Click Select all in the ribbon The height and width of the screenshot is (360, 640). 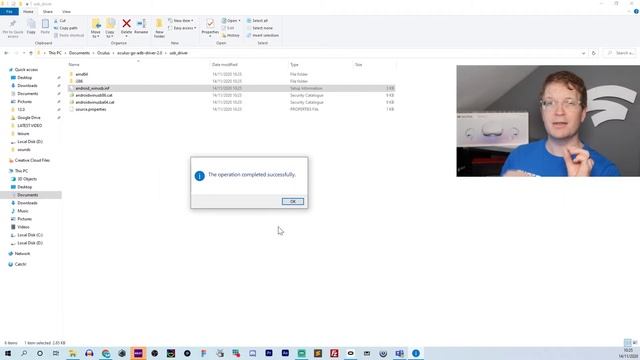(x=257, y=20)
